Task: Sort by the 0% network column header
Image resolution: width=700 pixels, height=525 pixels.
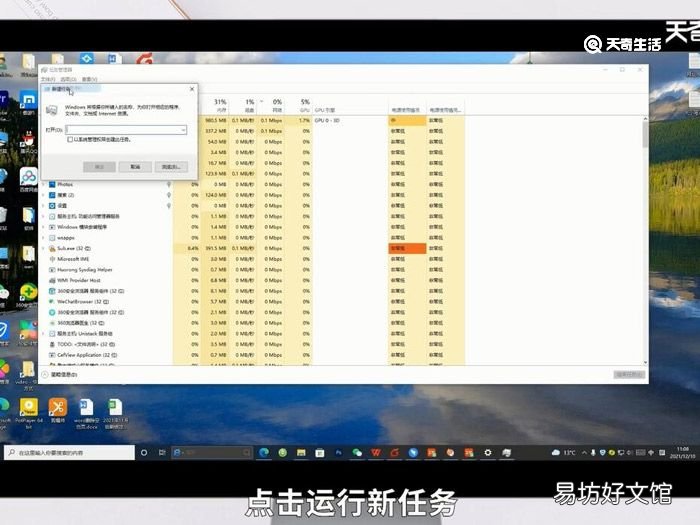Action: pos(271,105)
